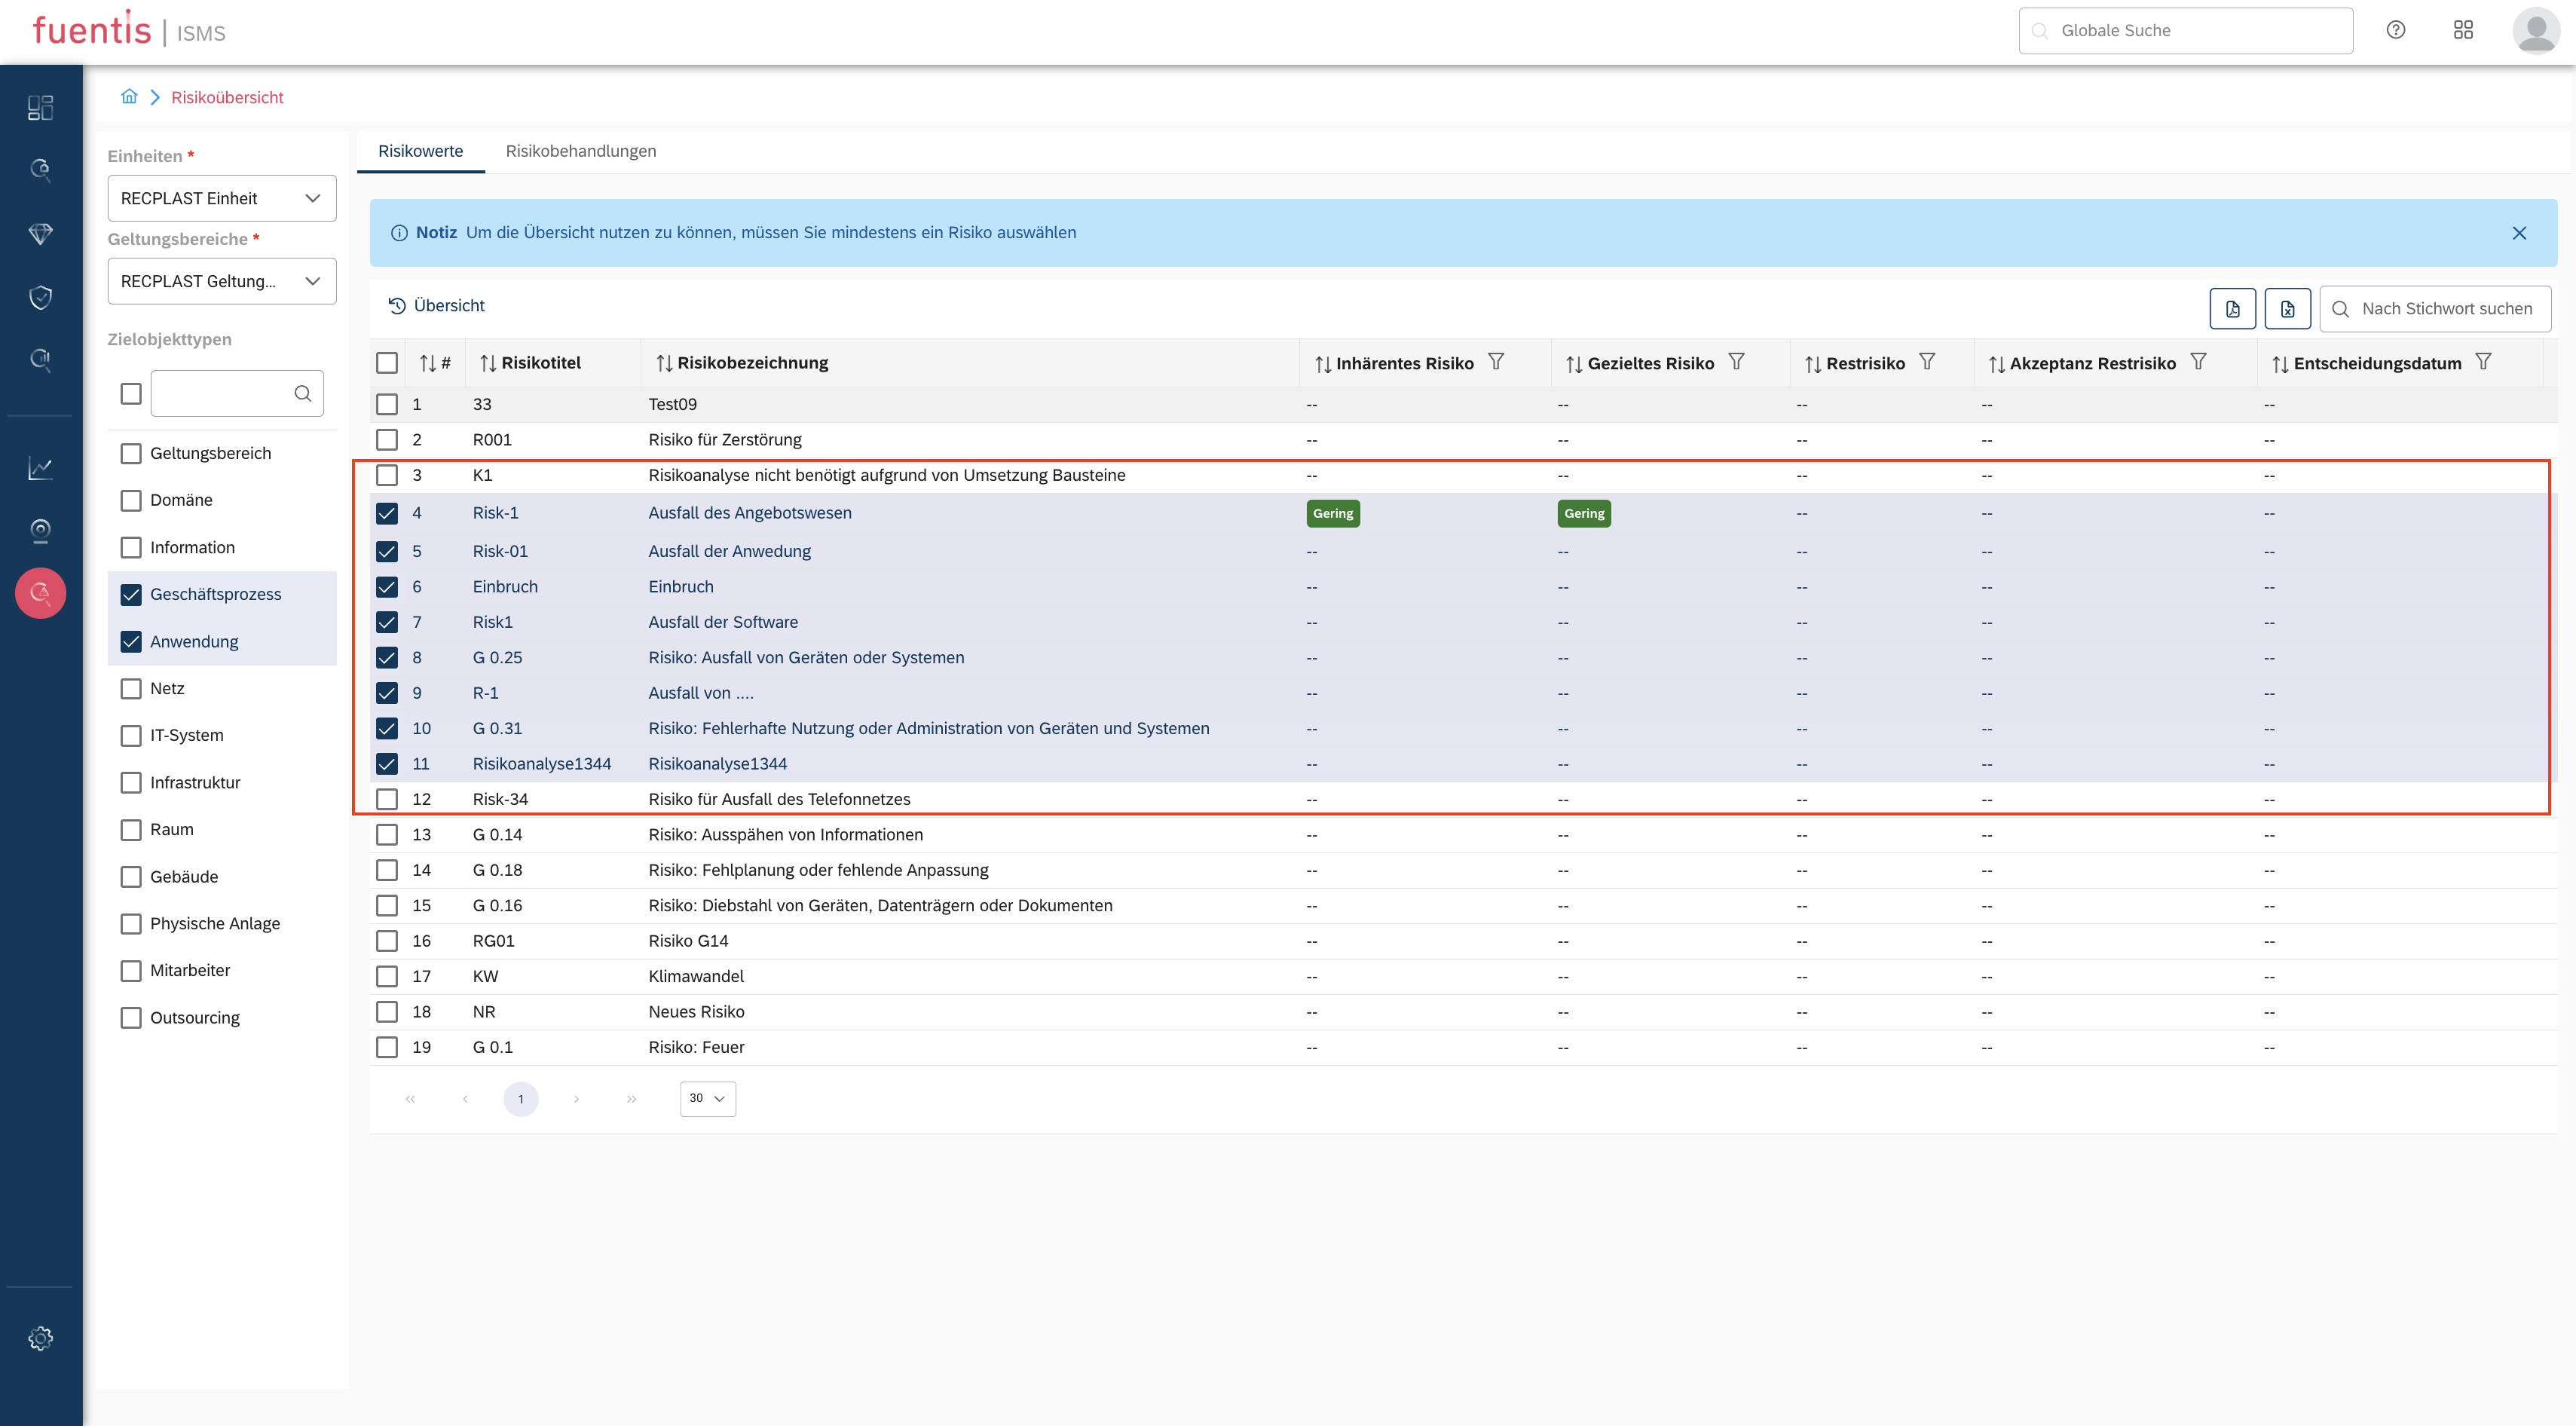Expand the RECPLAST Einheit dropdown
The image size is (2576, 1426).
tap(221, 198)
